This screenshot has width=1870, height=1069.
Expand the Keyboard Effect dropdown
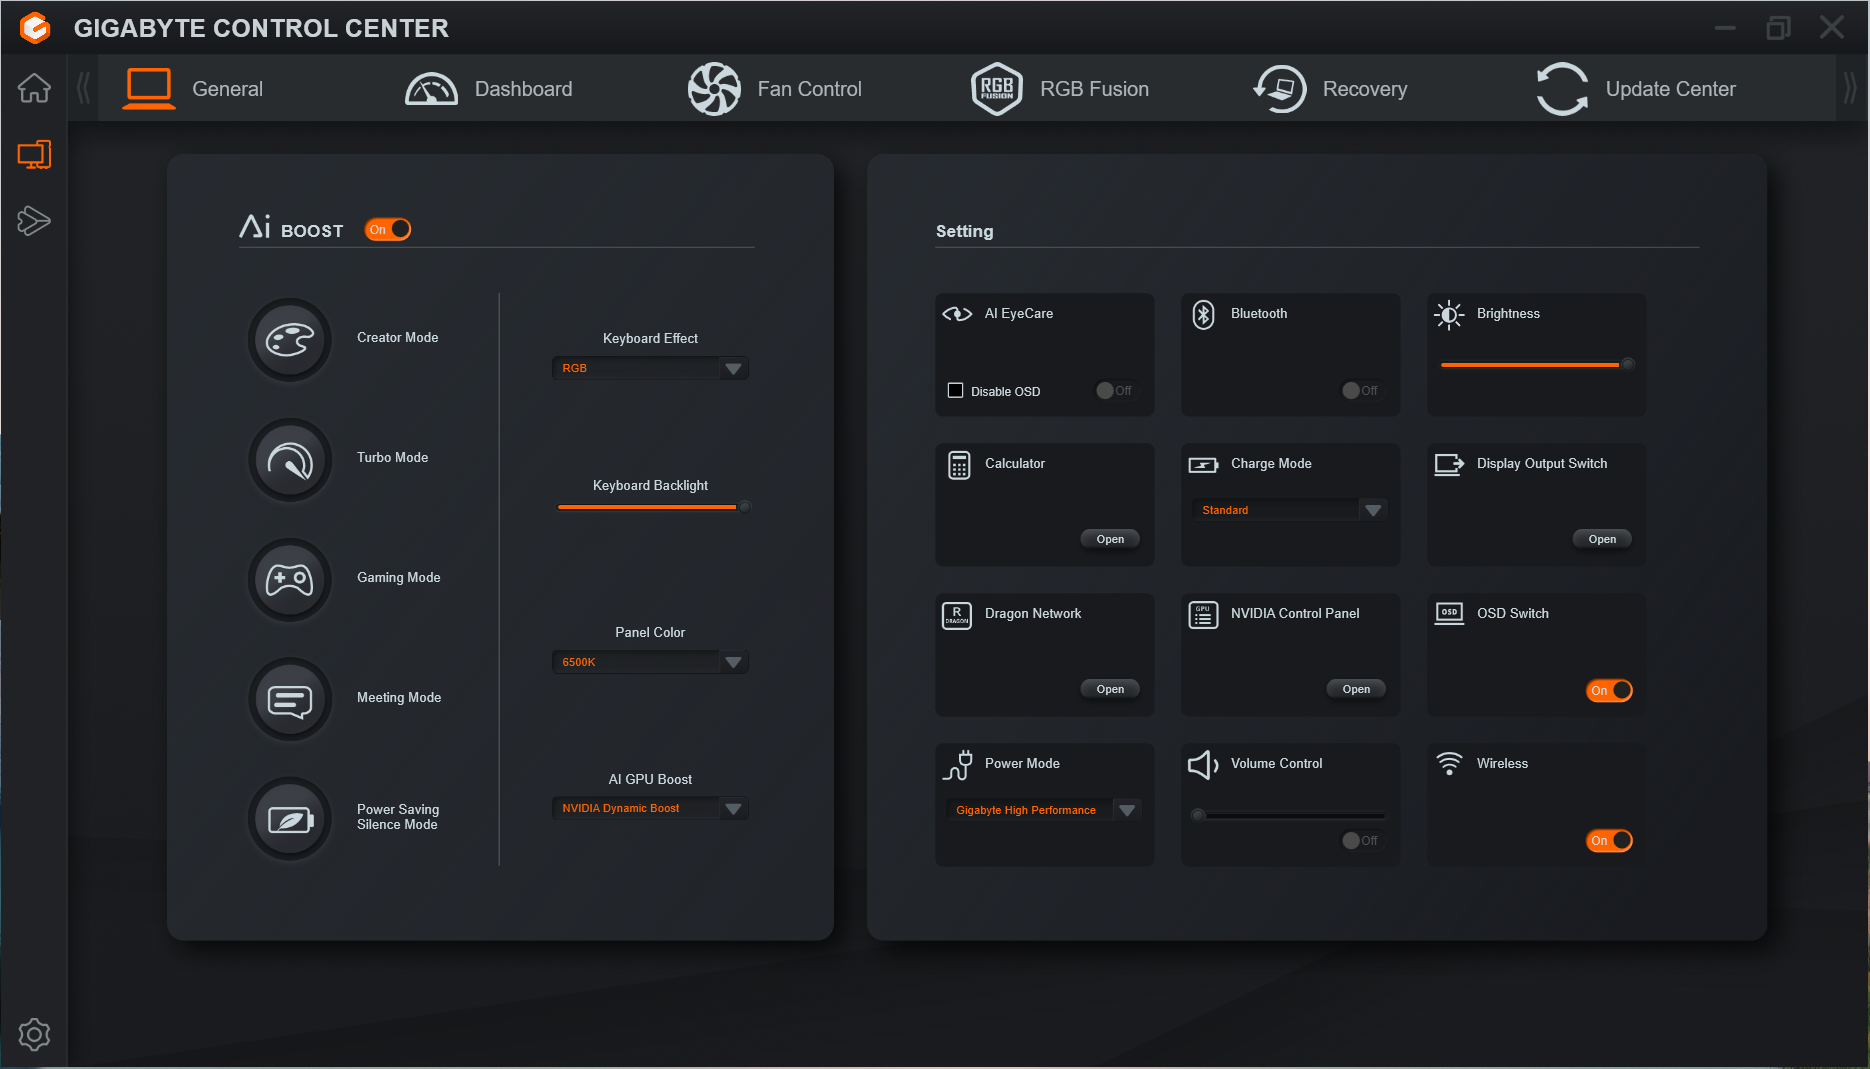(x=733, y=369)
